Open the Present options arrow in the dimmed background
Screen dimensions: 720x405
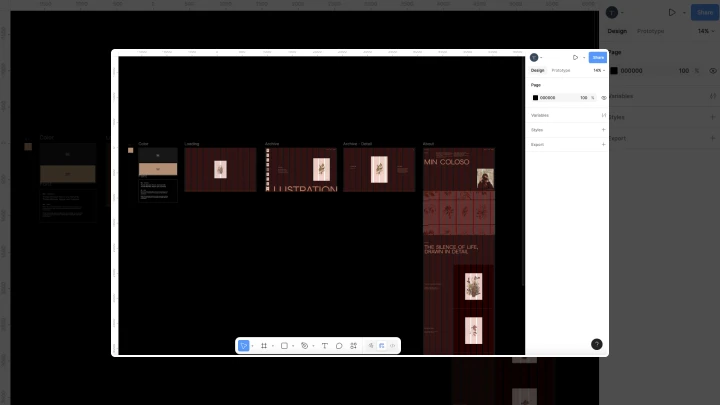tap(684, 13)
